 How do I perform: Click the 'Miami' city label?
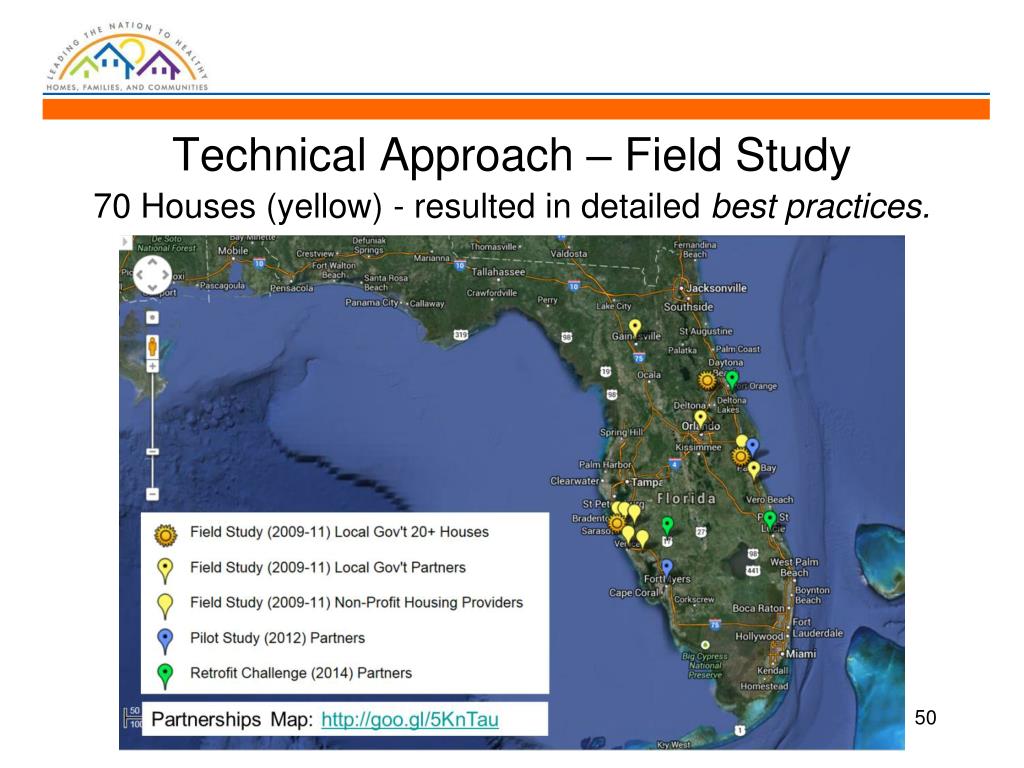click(x=801, y=654)
